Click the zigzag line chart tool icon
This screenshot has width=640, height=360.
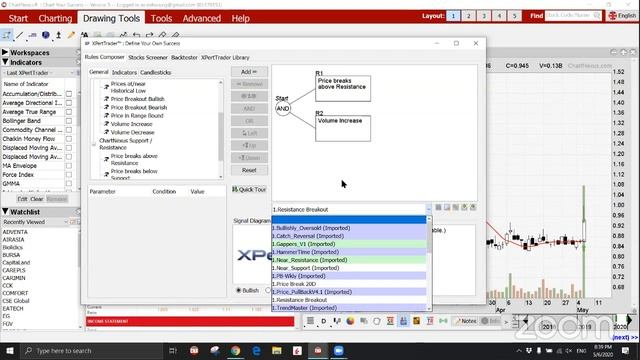pyautogui.click(x=123, y=36)
